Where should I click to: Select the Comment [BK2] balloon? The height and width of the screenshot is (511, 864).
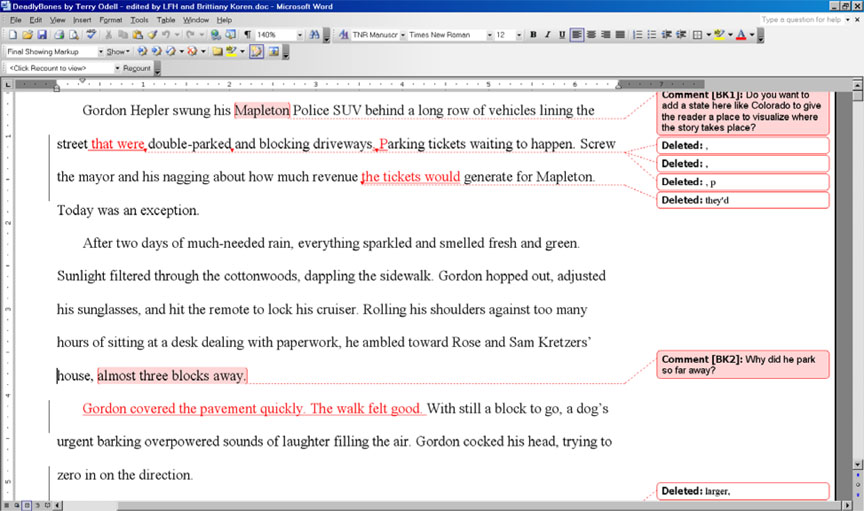tap(743, 364)
